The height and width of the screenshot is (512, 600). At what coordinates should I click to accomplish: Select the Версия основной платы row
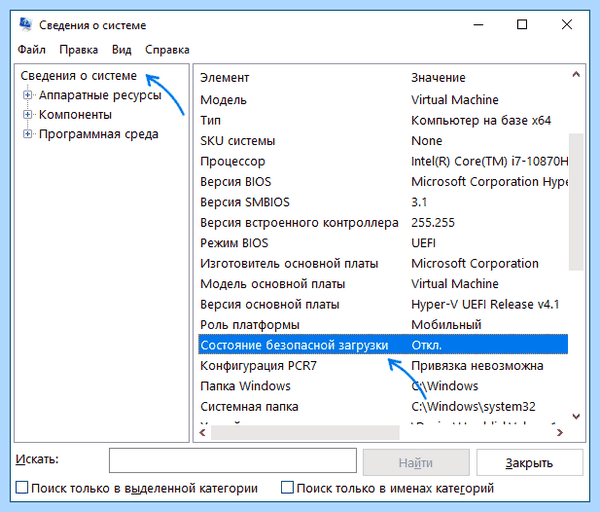(x=383, y=305)
